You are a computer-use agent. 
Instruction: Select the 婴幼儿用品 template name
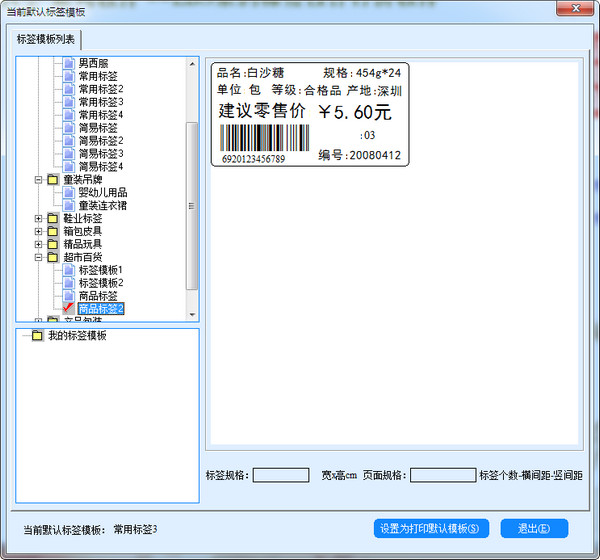[103, 192]
